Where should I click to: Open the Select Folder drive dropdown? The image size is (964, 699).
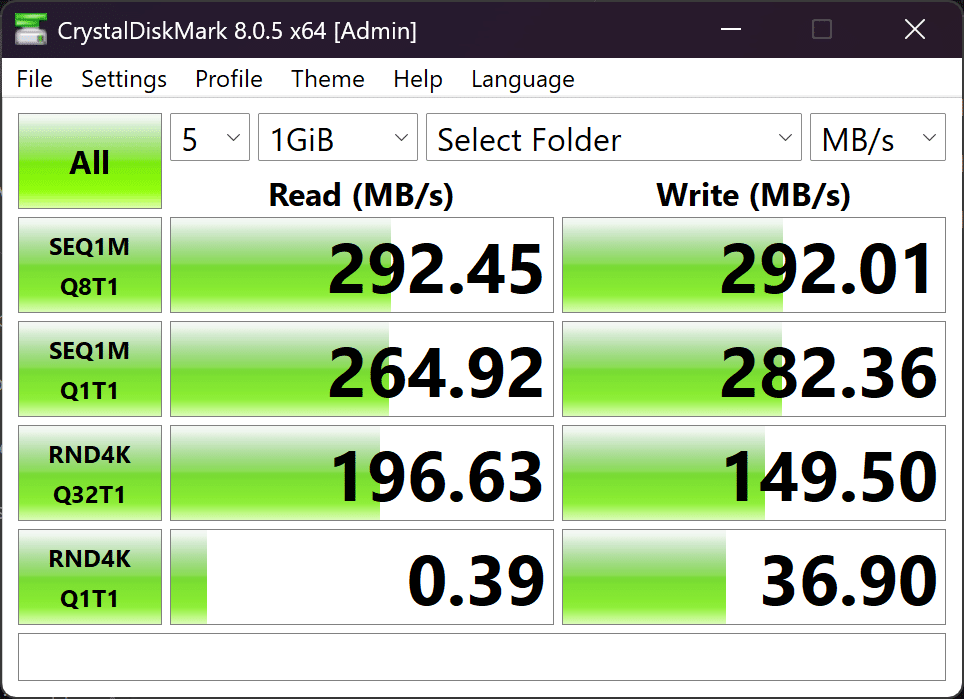(613, 138)
